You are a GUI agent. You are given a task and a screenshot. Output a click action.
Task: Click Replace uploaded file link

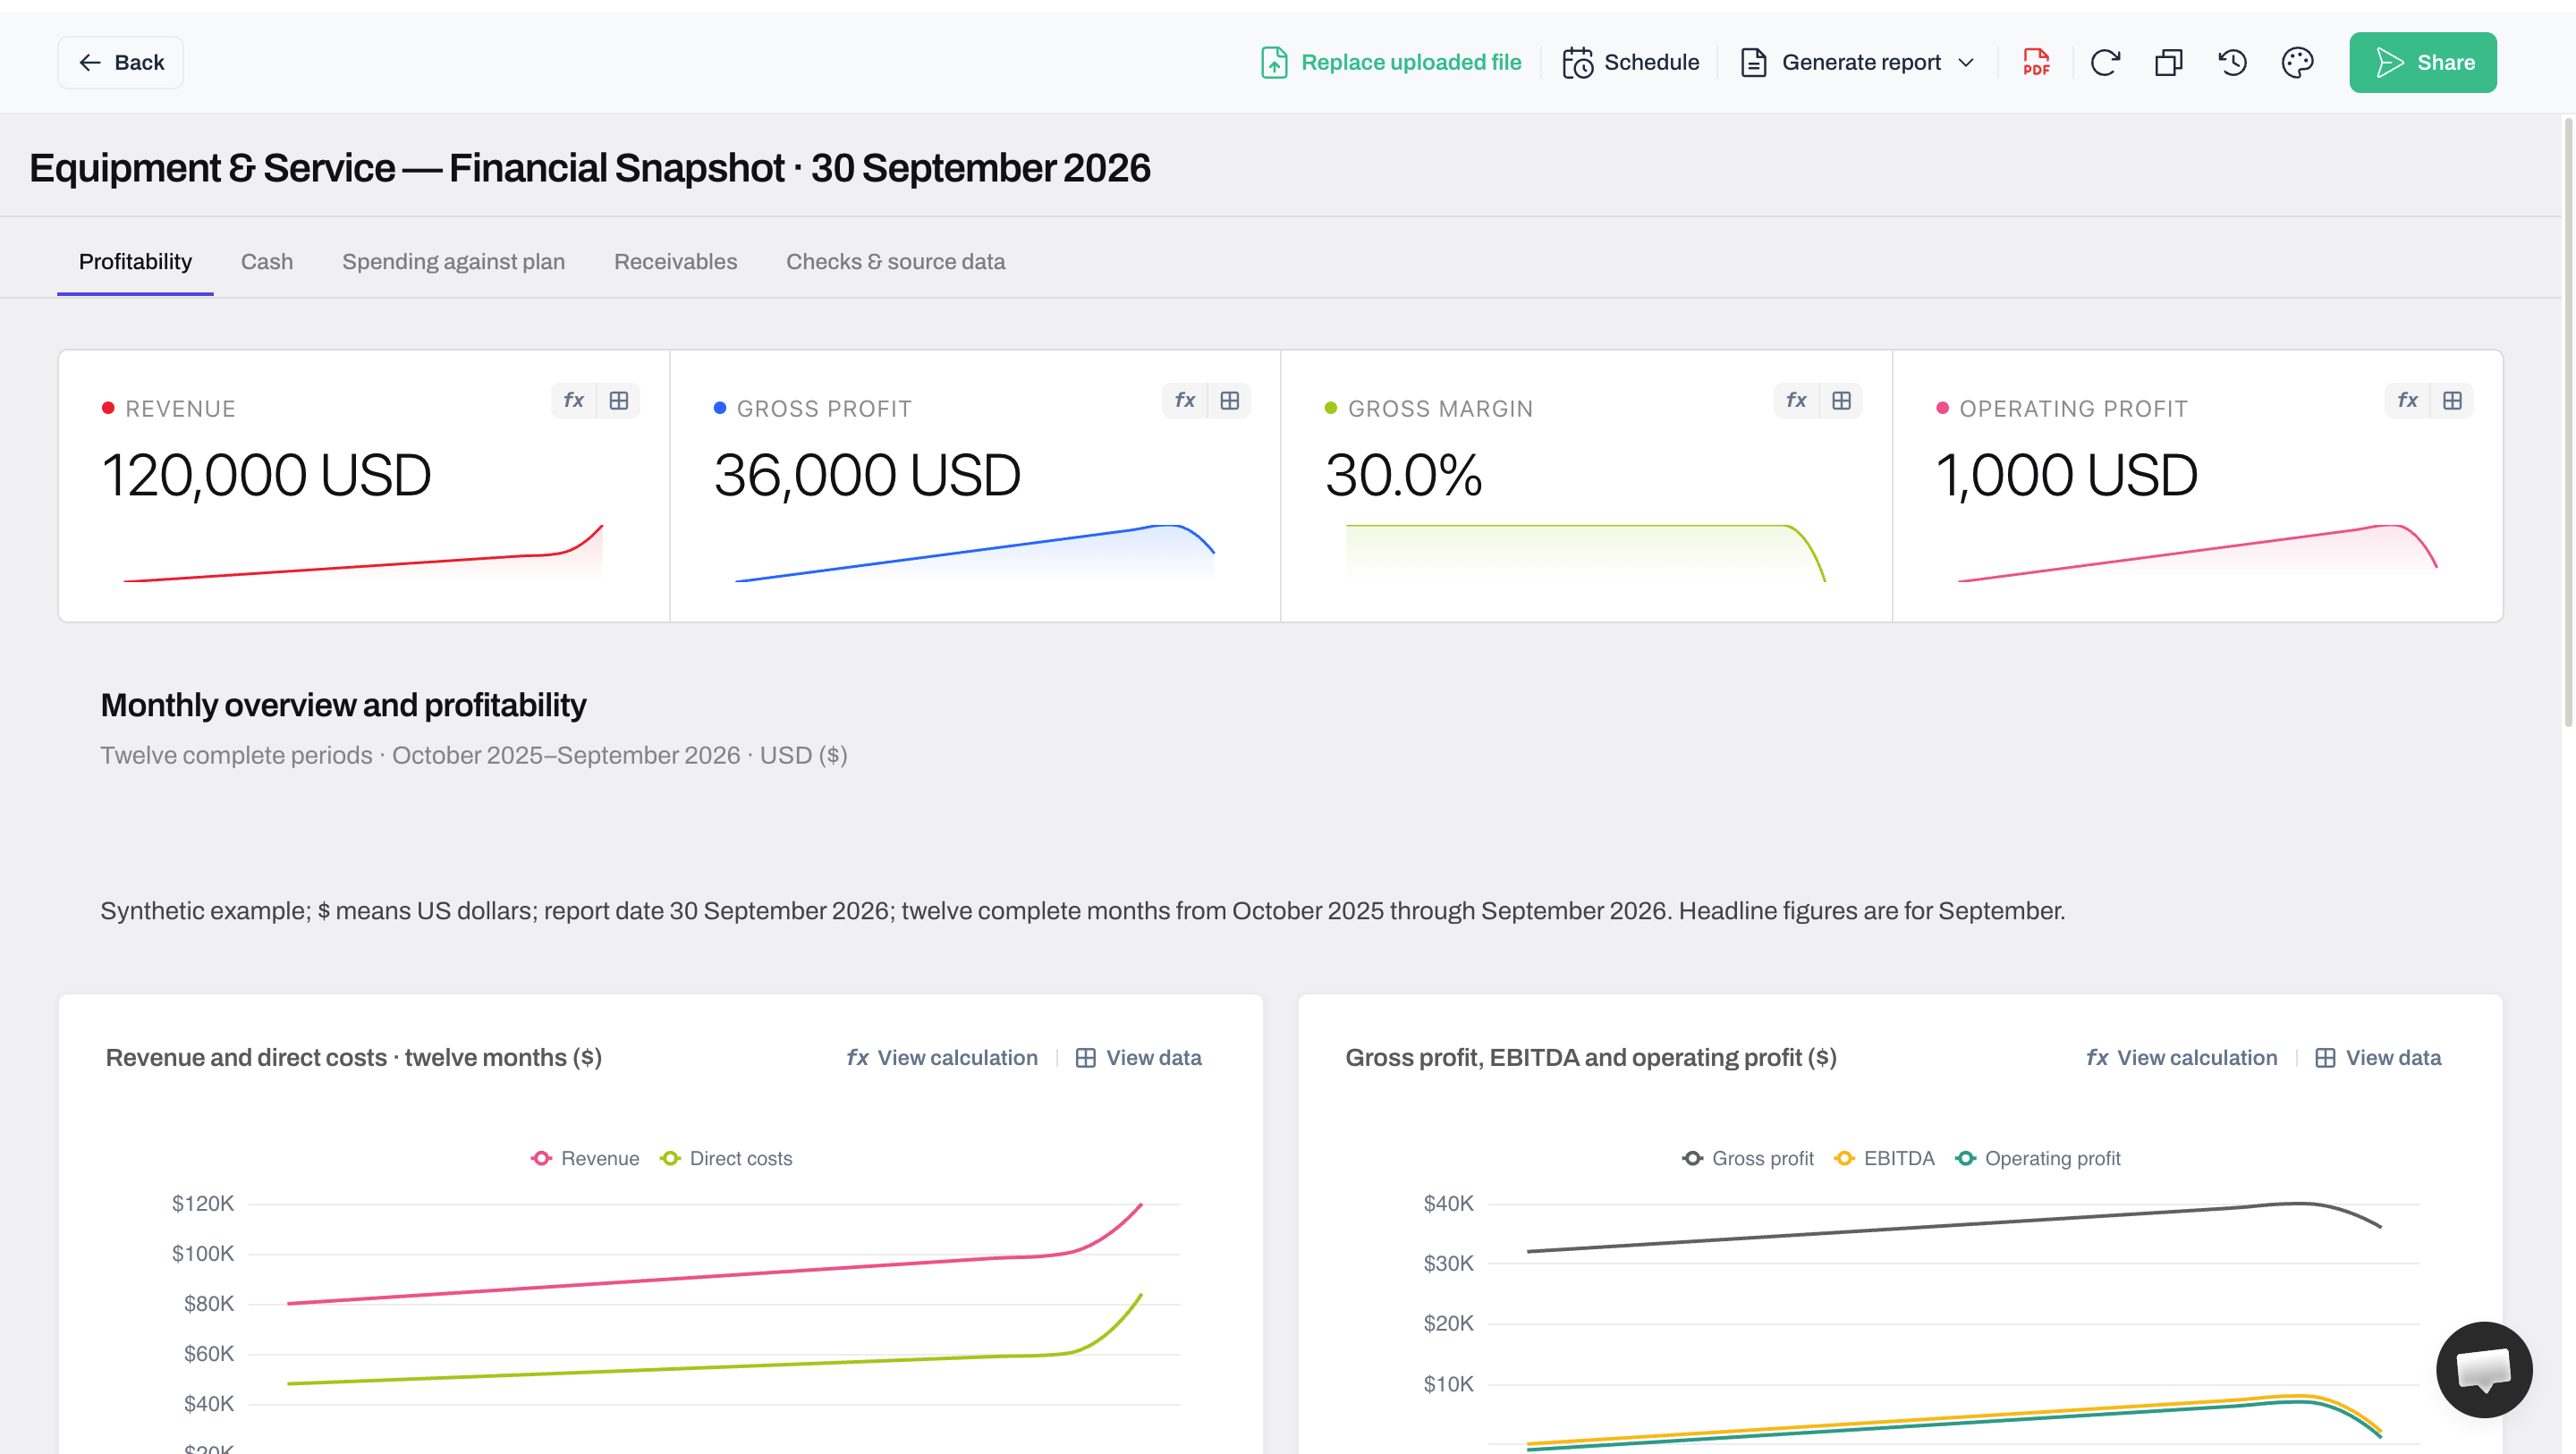(1391, 62)
